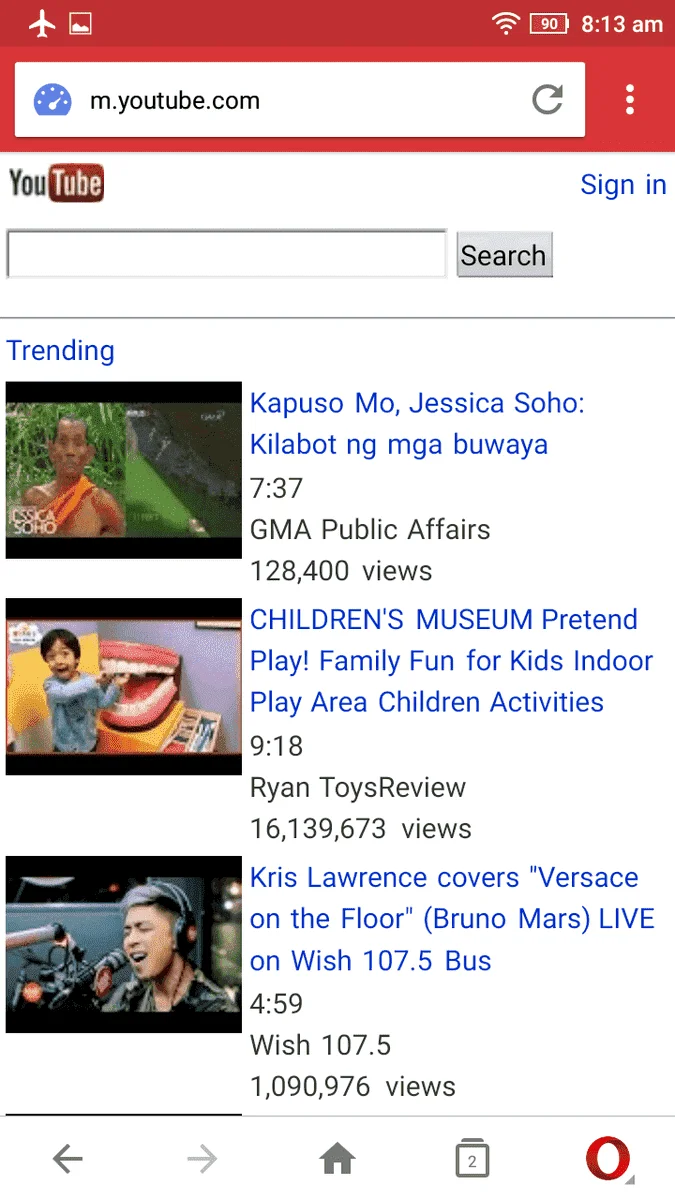Open the home page icon
This screenshot has width=675, height=1200.
337,1160
